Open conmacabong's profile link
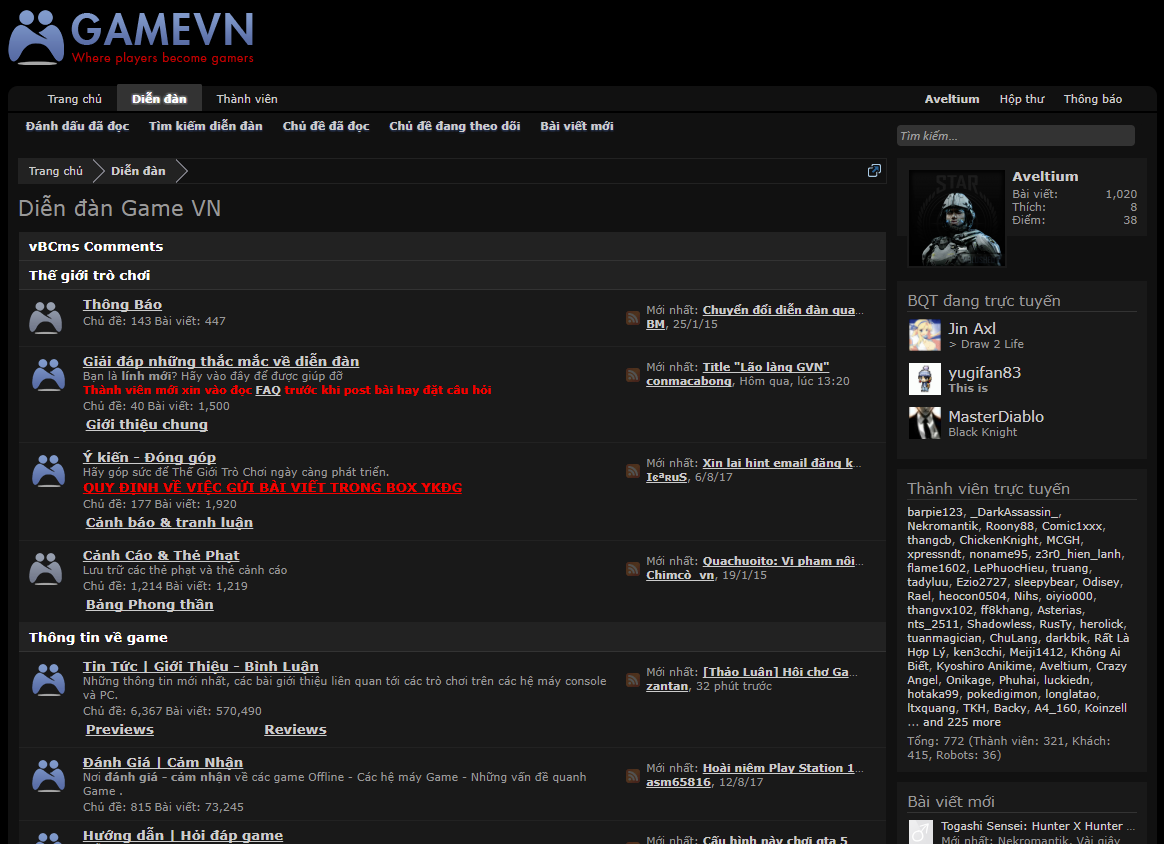 point(688,382)
